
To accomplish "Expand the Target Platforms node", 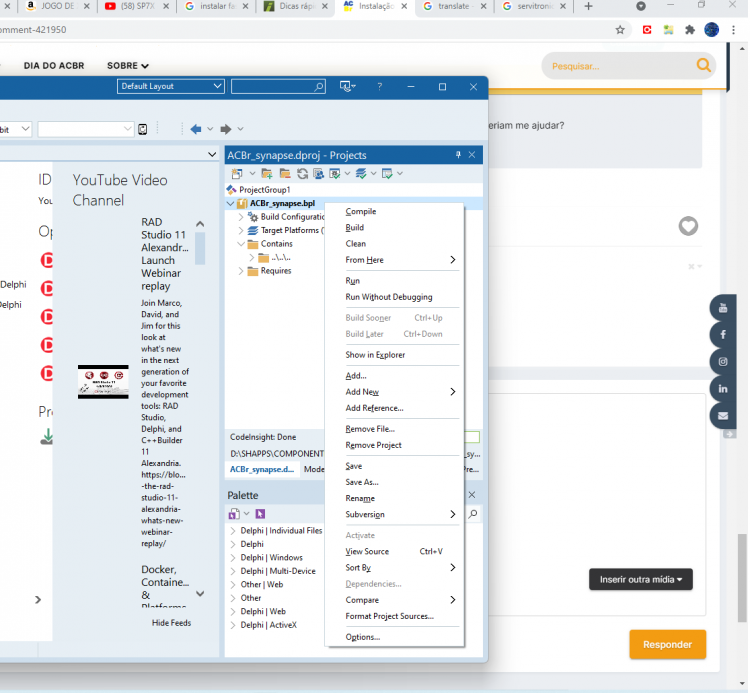I will coord(241,231).
